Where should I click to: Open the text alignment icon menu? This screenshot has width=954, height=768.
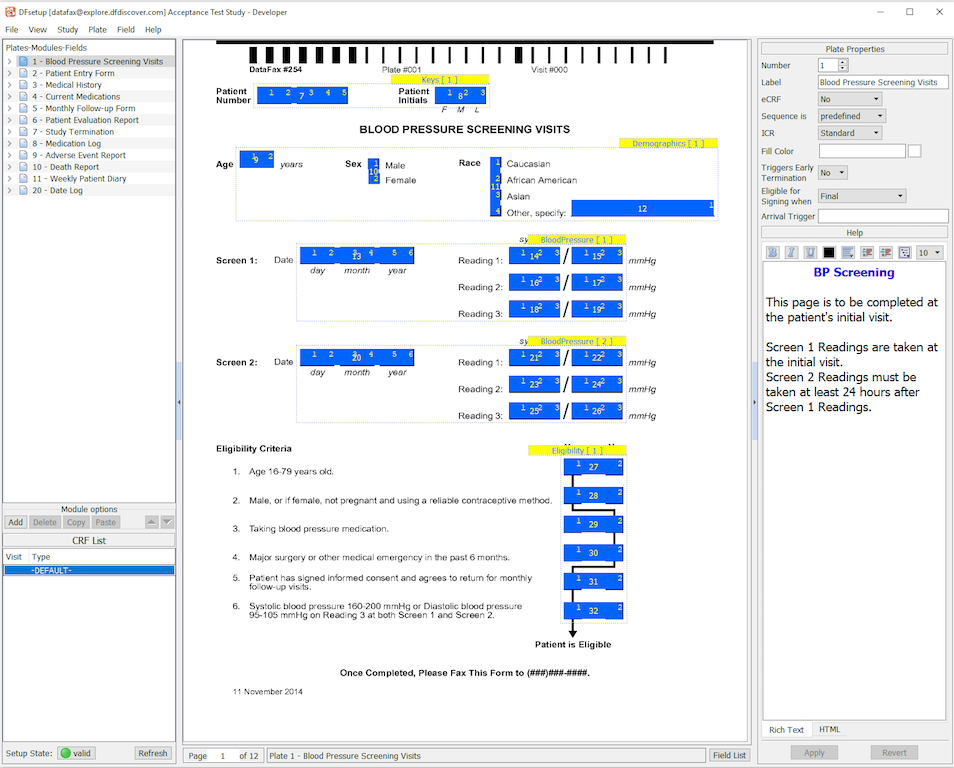tap(848, 253)
